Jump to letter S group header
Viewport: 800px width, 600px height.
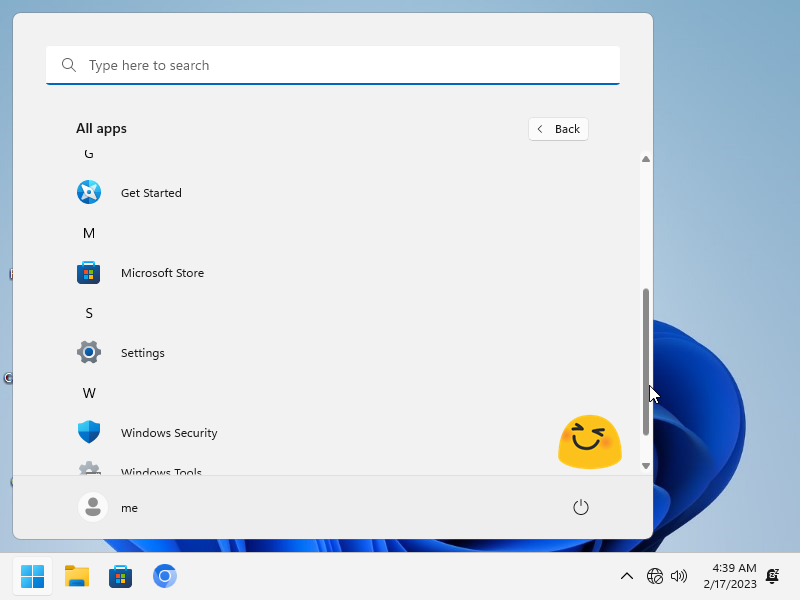[89, 313]
